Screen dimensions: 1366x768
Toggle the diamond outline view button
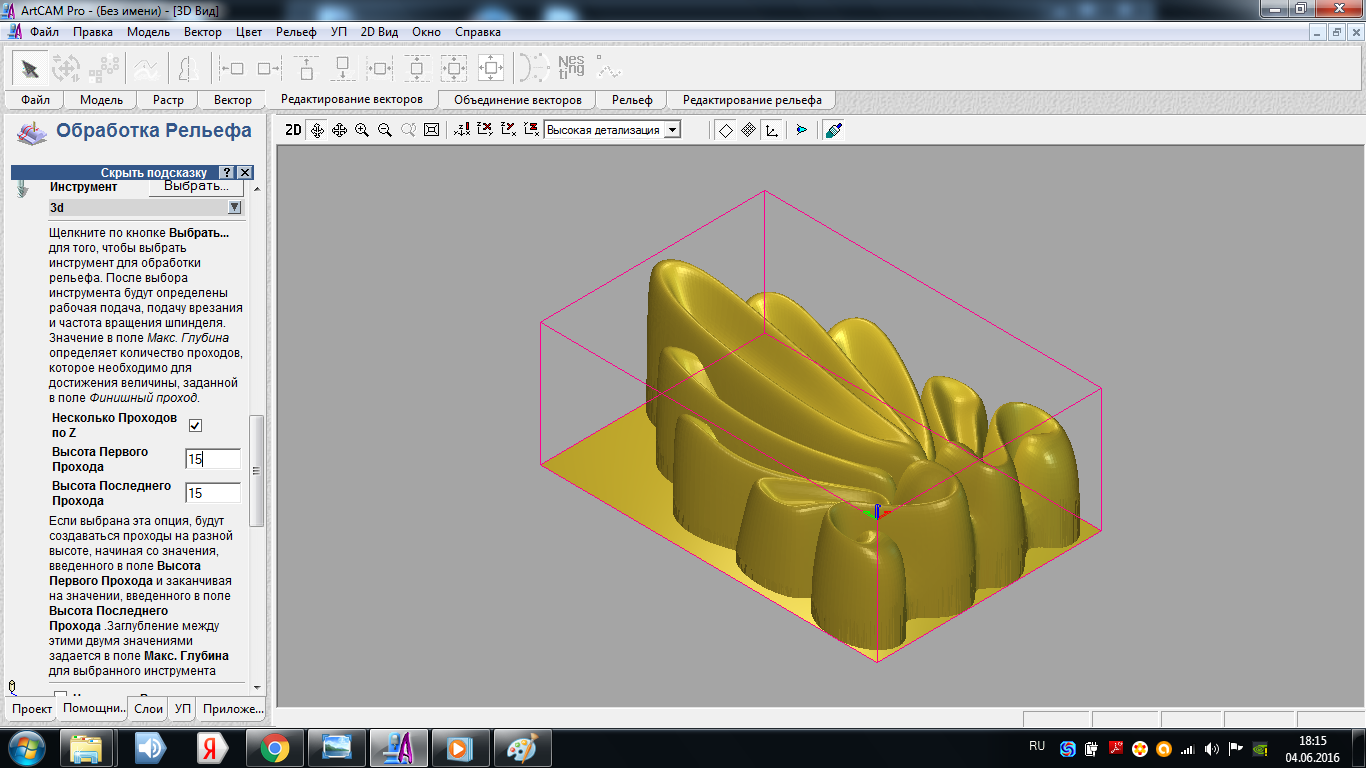coord(725,130)
